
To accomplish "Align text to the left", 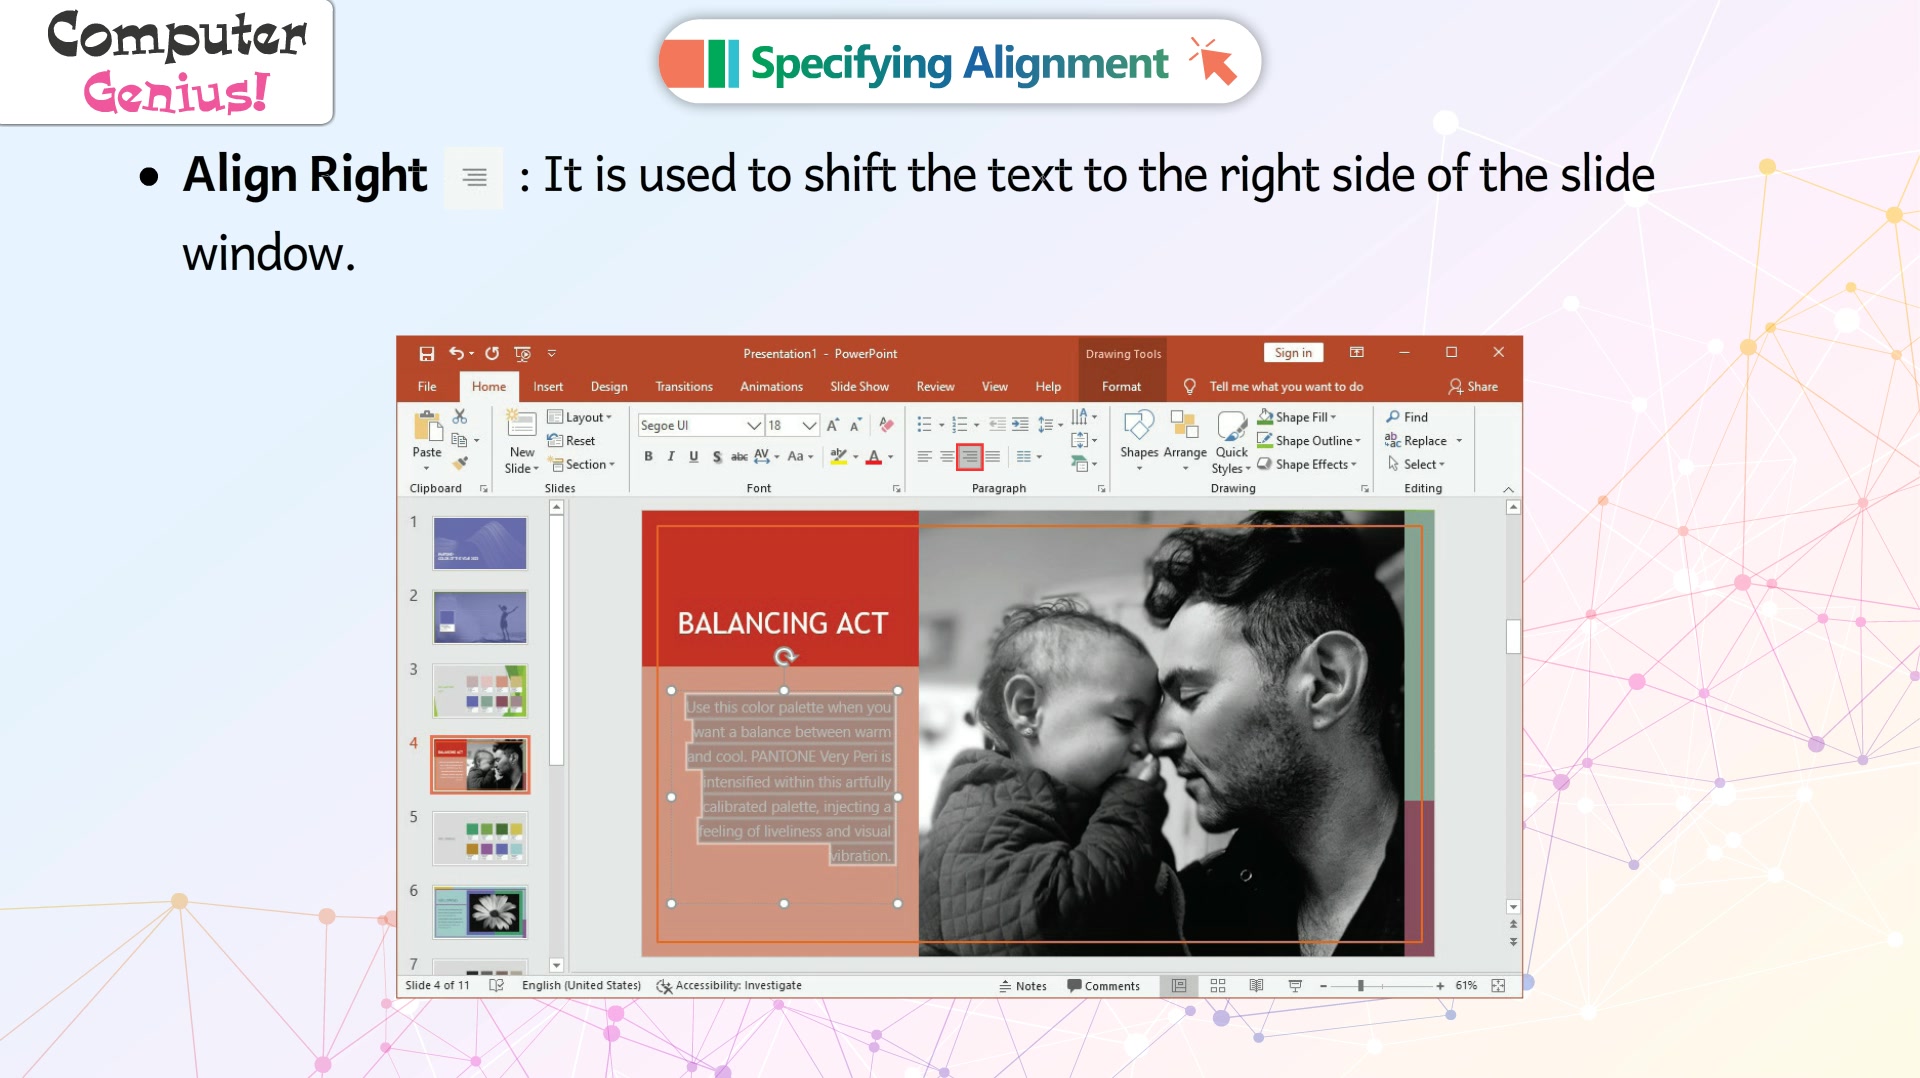I will point(924,456).
